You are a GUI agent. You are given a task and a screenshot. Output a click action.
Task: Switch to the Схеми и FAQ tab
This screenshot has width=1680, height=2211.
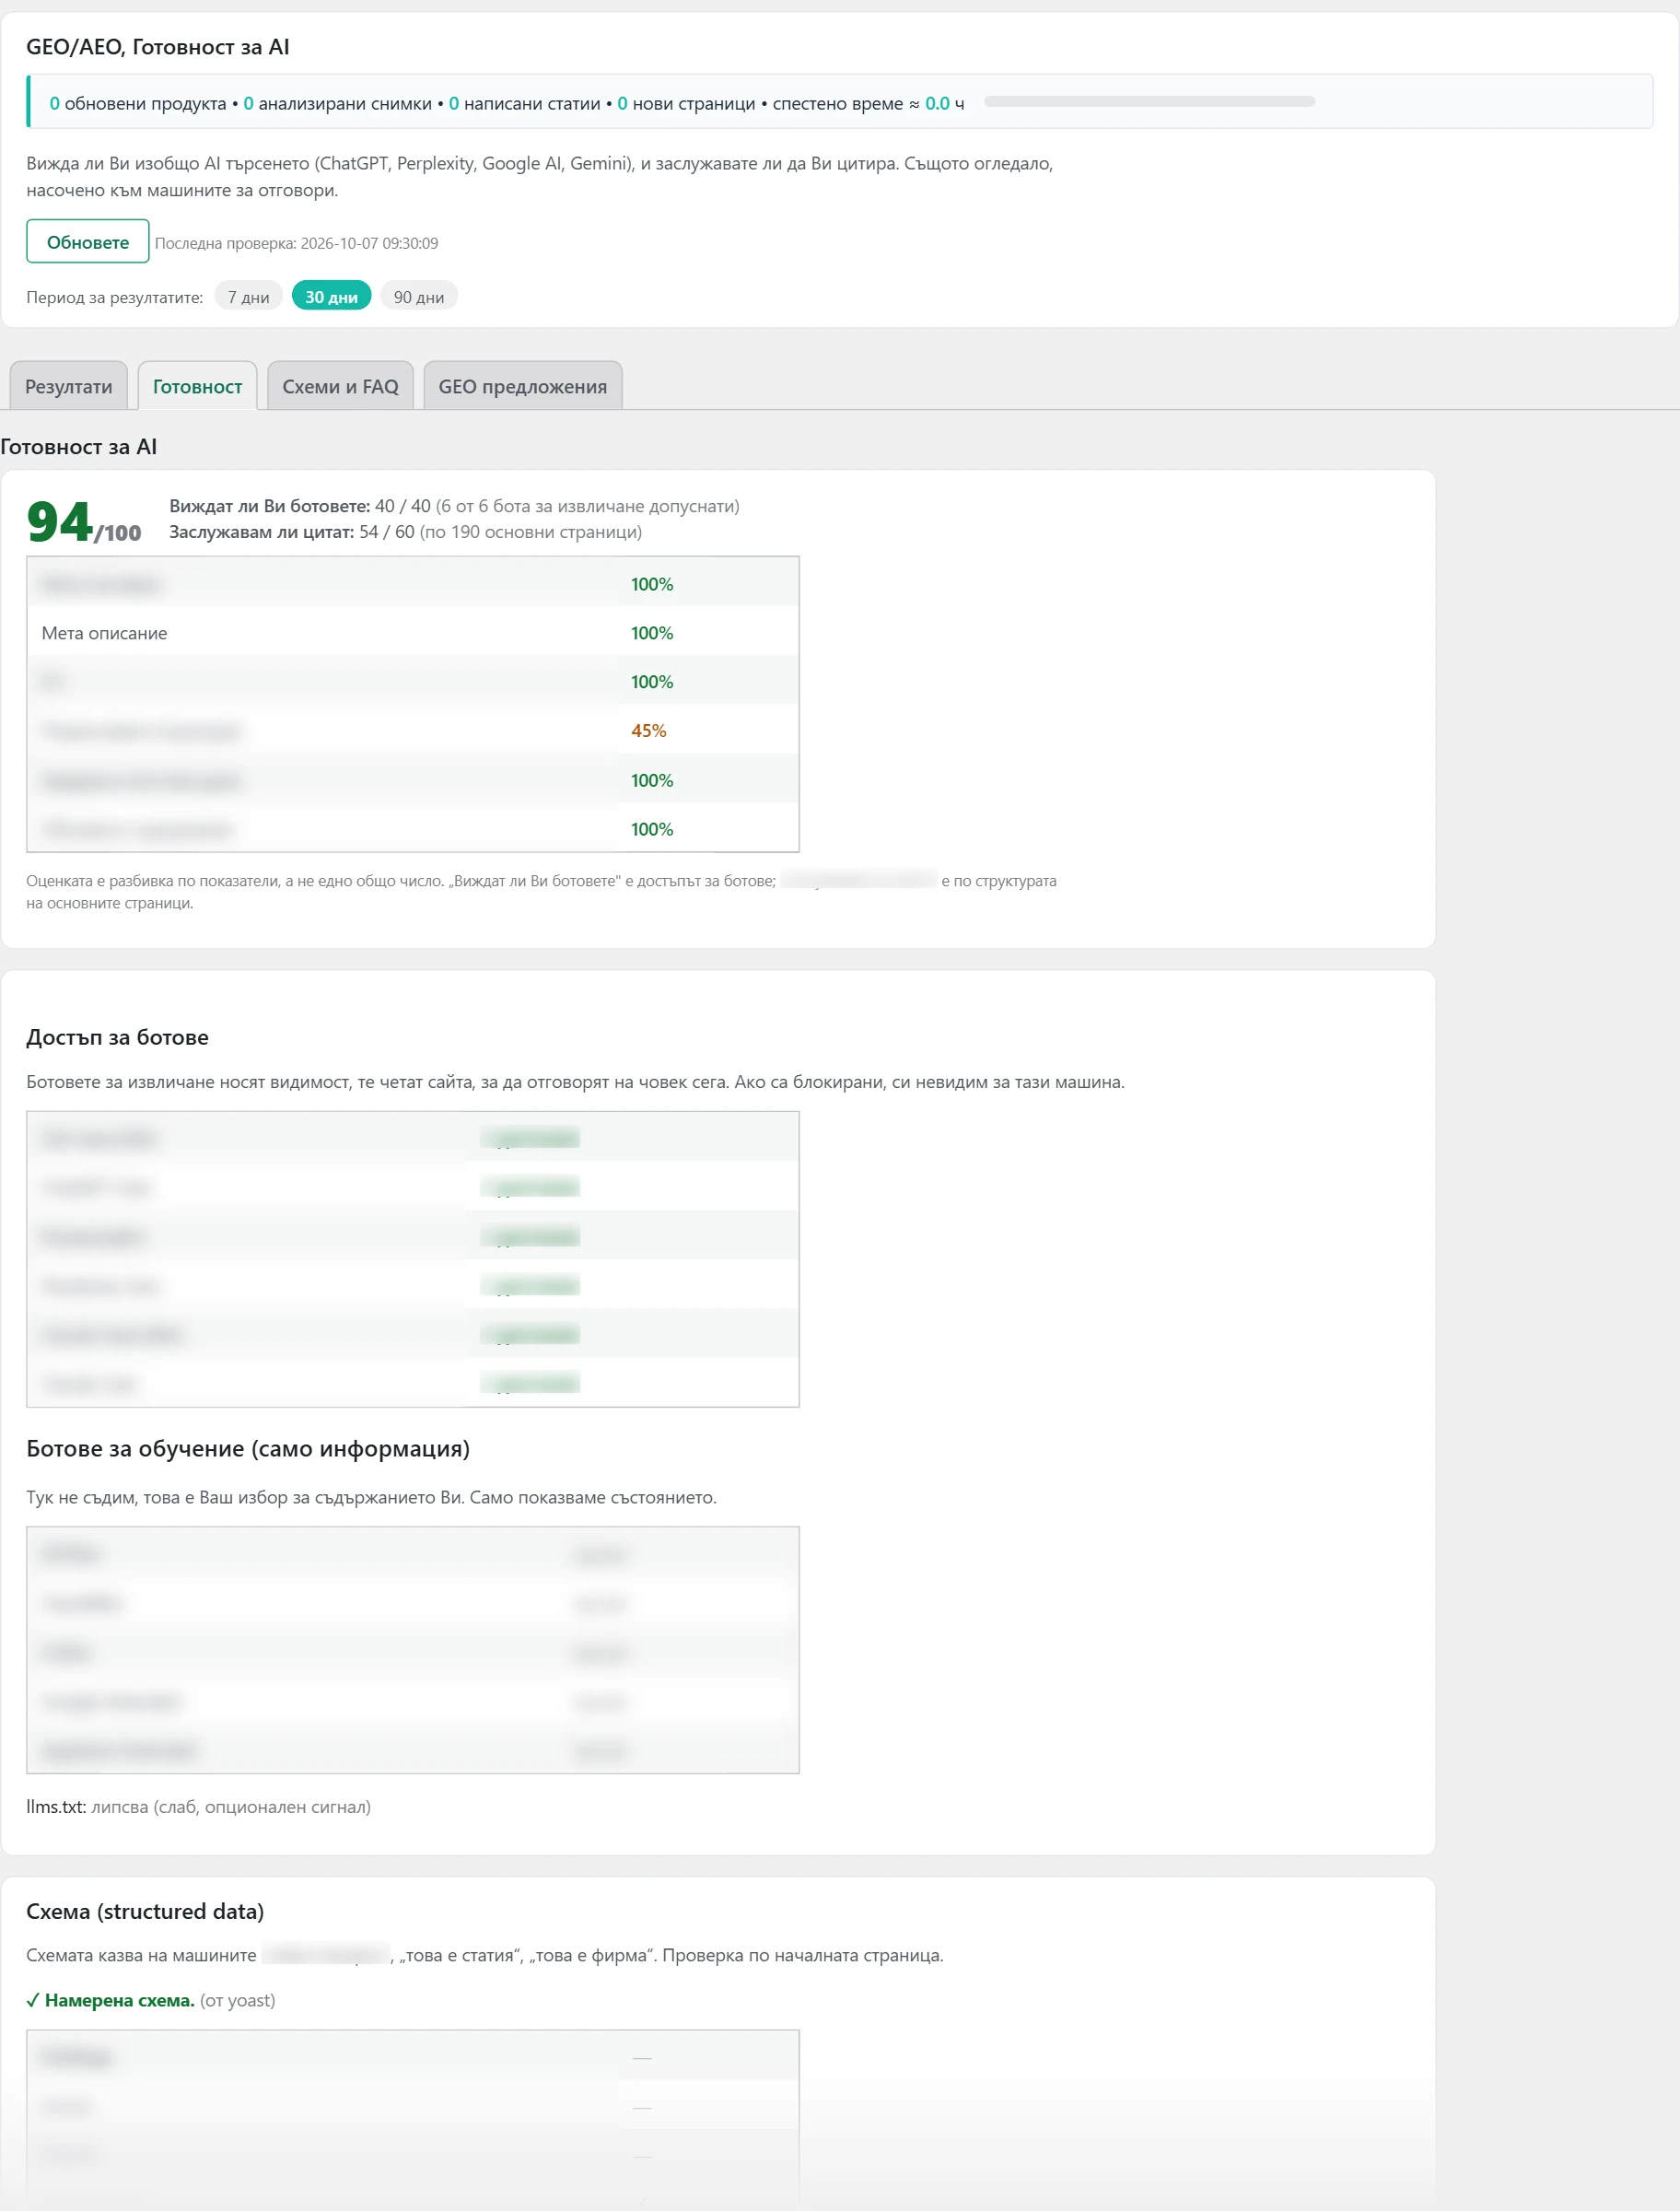click(x=340, y=386)
